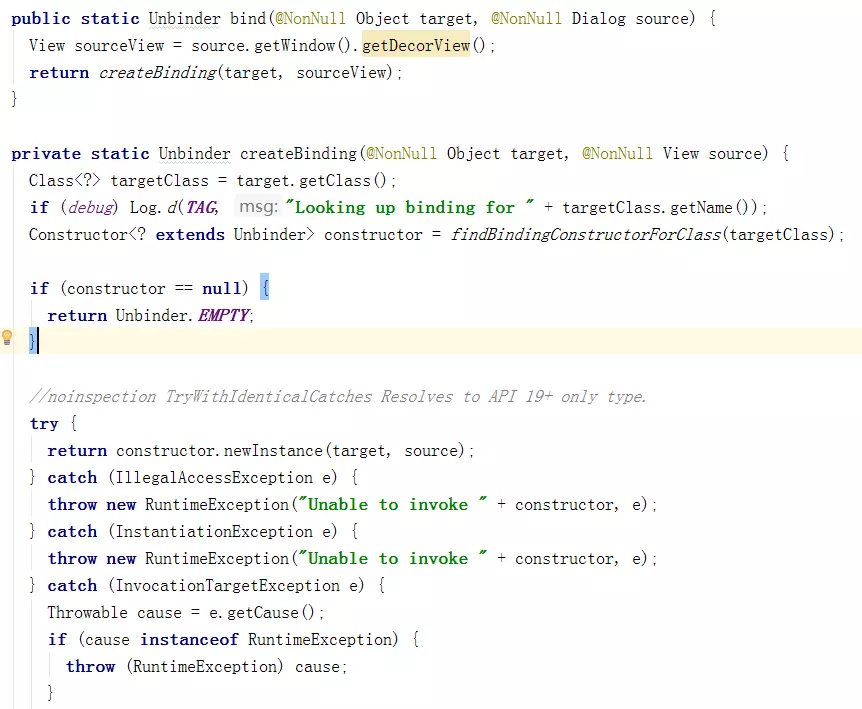Click 'Throwable cause' declaration
The width and height of the screenshot is (862, 709).
coord(114,612)
